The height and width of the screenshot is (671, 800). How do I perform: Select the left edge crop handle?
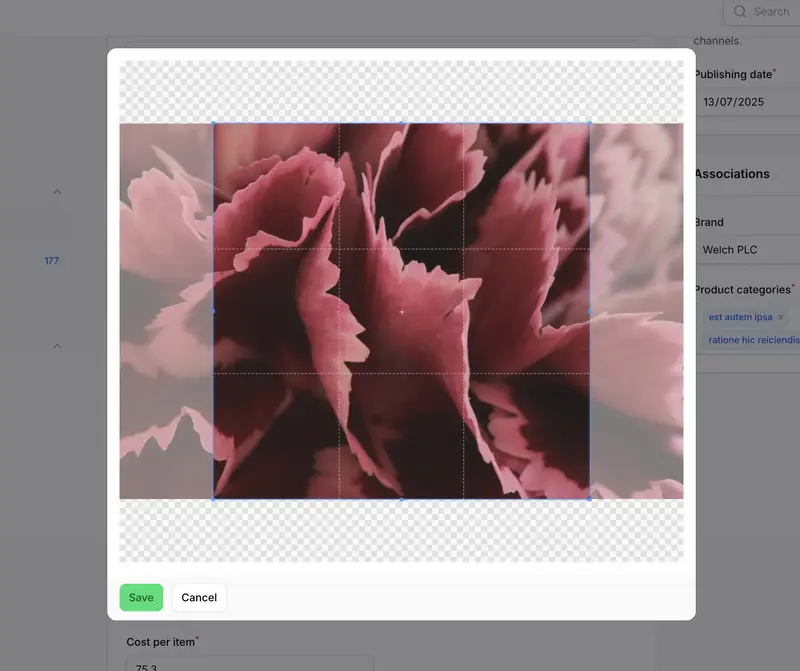pos(212,310)
